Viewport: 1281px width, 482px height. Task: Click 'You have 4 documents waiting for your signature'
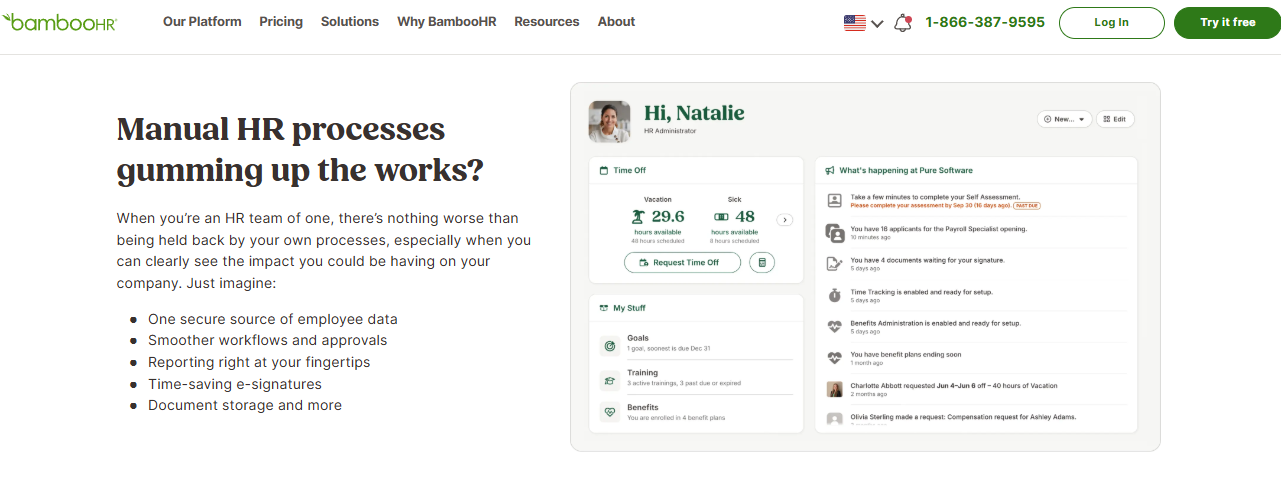point(927,260)
